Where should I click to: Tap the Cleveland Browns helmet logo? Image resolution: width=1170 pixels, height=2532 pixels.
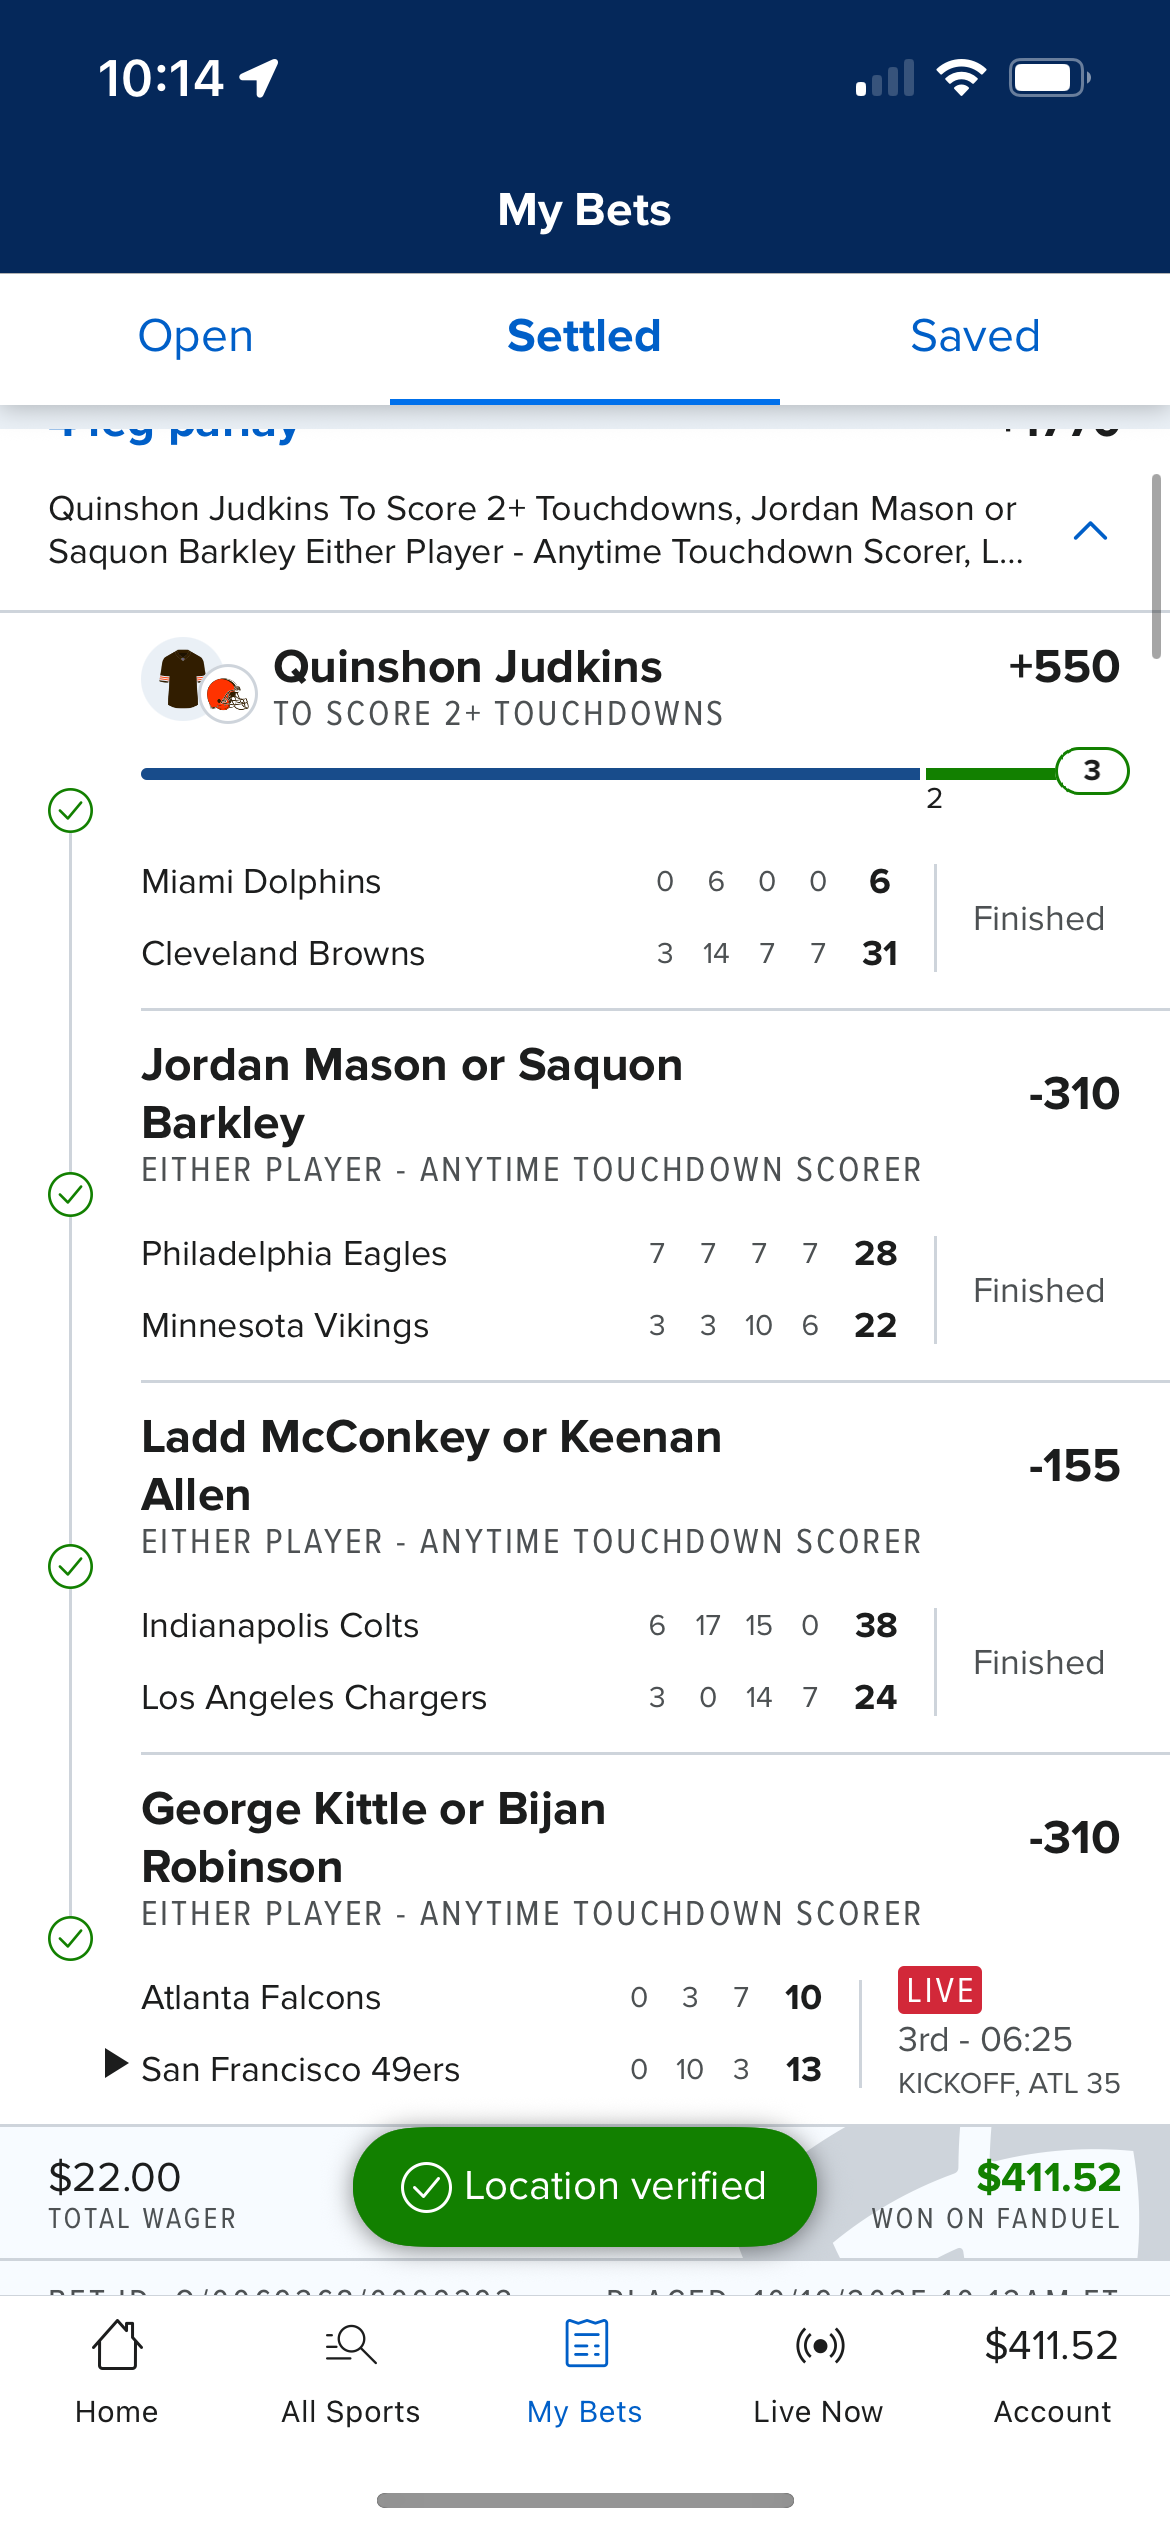pos(229,694)
